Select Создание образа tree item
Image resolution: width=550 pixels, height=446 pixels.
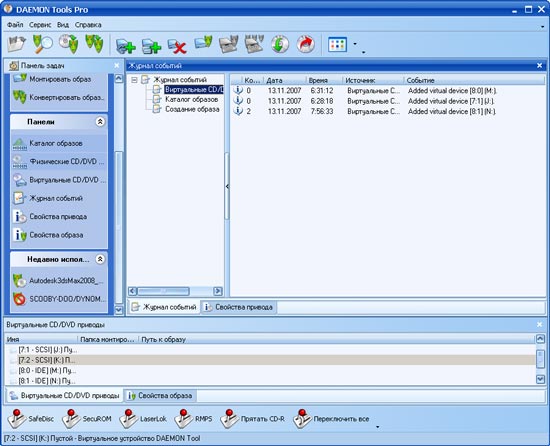pyautogui.click(x=192, y=109)
